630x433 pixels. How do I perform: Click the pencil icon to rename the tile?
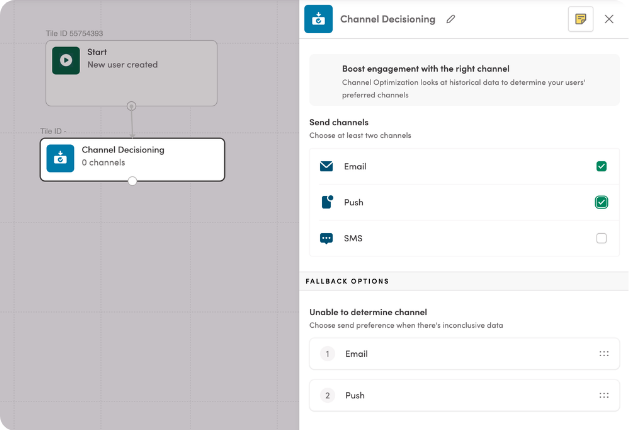(x=451, y=19)
